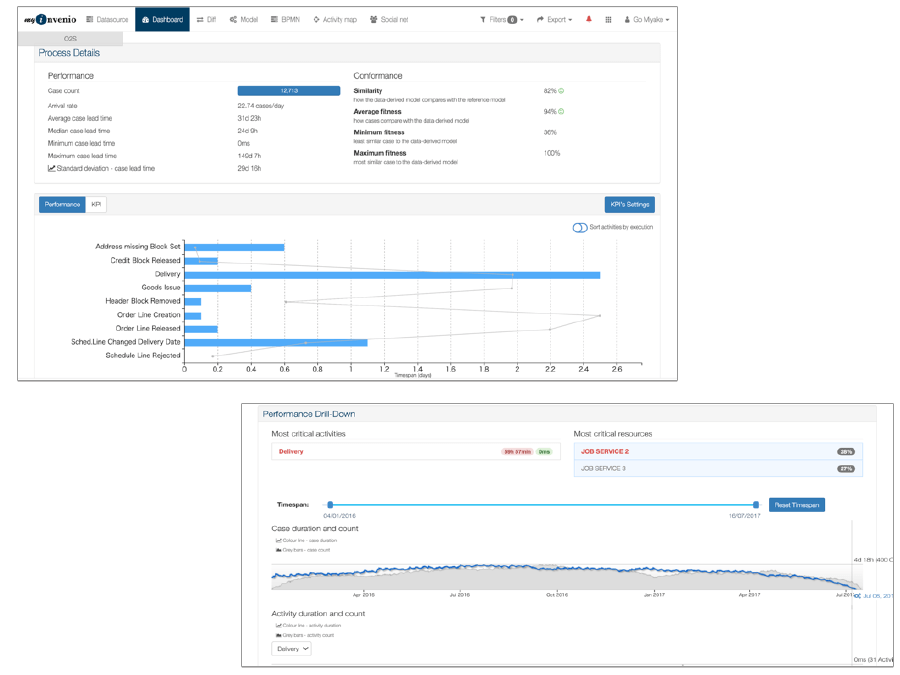Toggle Sort activities by execution switch

pos(579,227)
